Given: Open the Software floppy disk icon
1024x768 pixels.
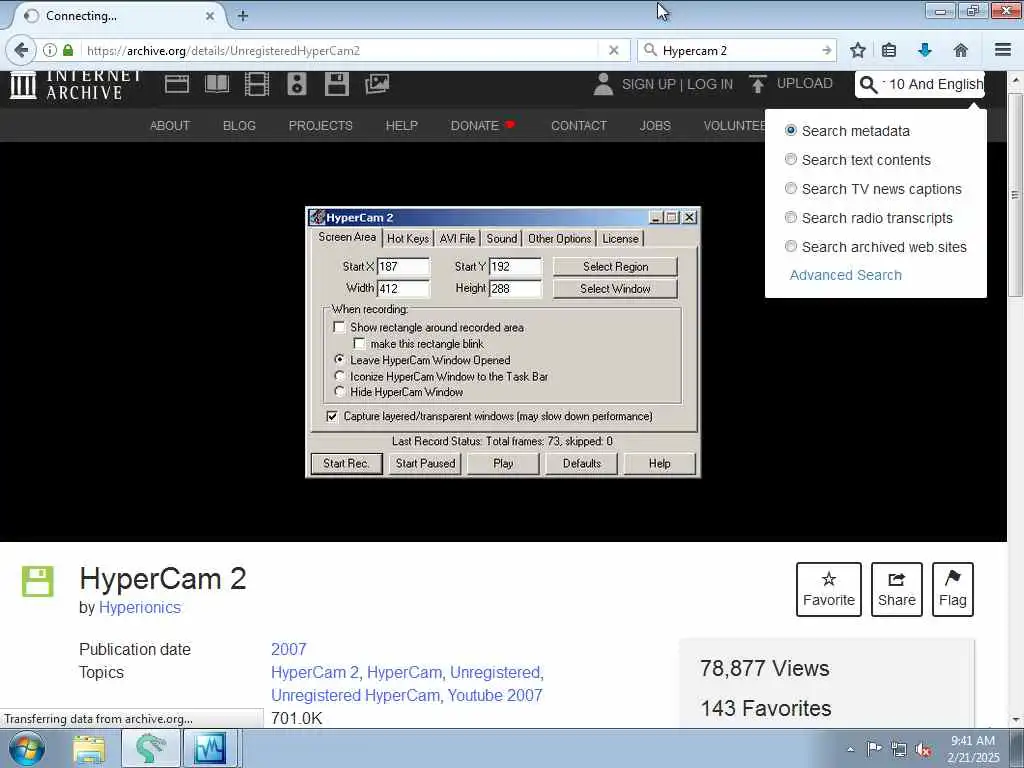Looking at the screenshot, I should pos(337,84).
